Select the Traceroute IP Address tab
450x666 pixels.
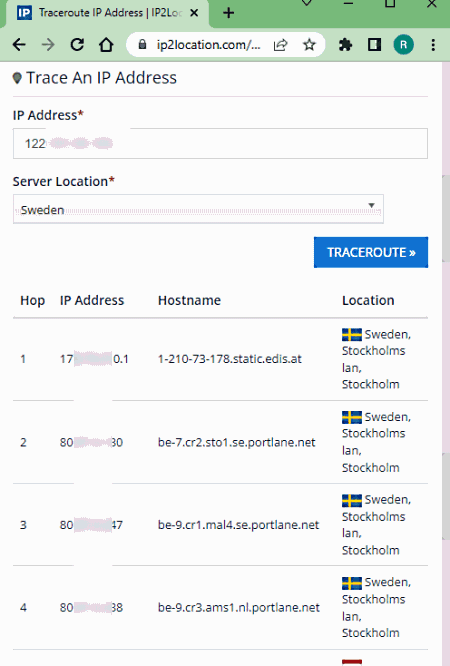click(108, 13)
